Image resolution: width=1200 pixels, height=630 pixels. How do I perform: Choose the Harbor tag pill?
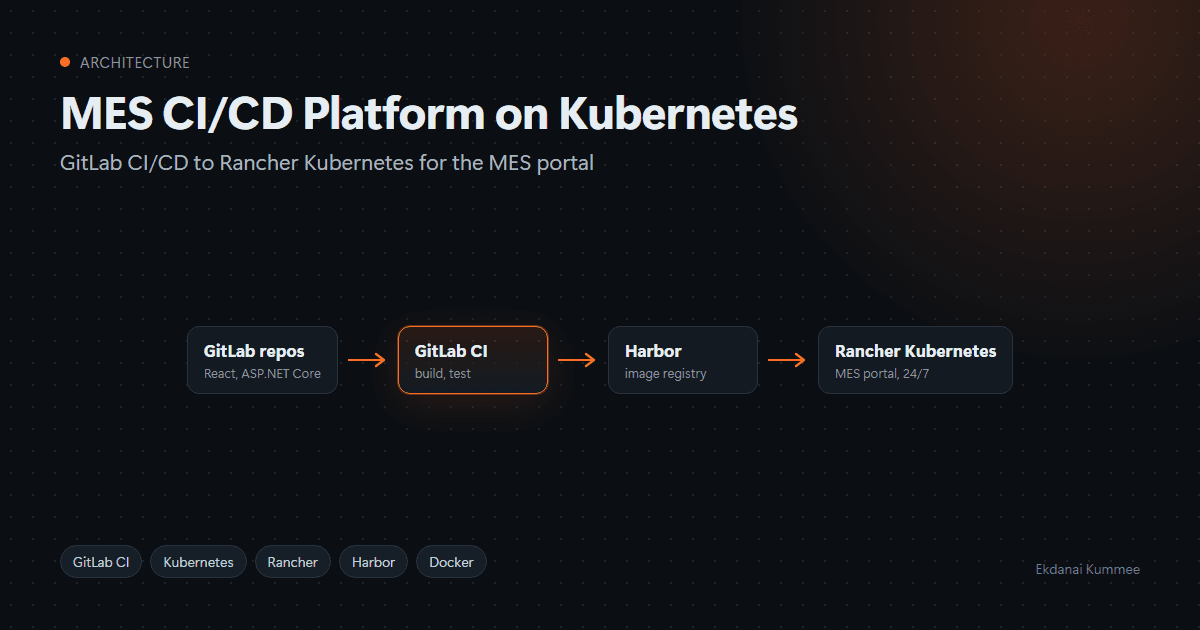pos(373,562)
